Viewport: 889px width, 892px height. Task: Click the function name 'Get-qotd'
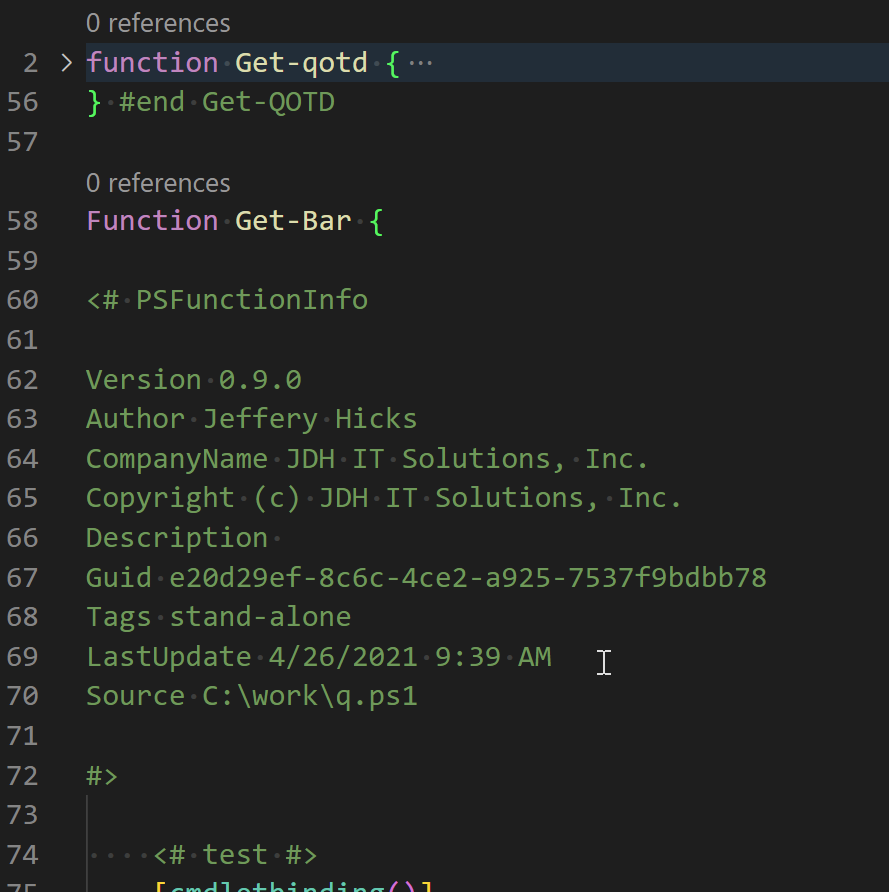(x=301, y=63)
